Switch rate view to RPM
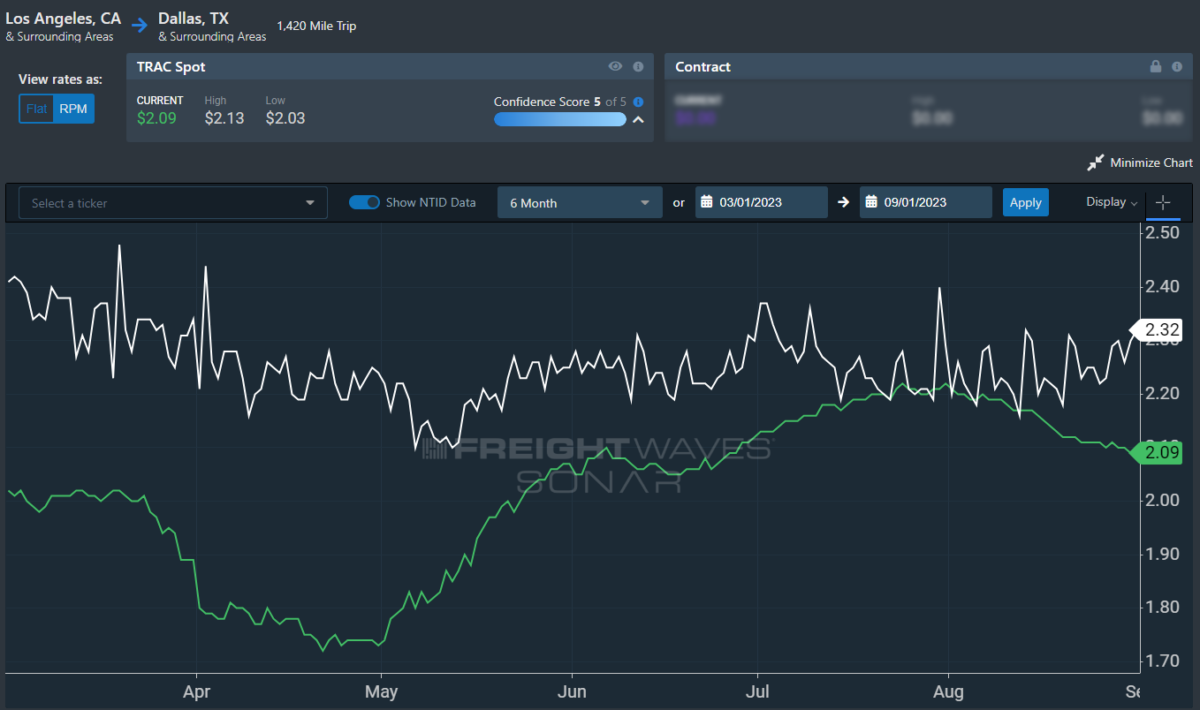Viewport: 1200px width, 710px height. coord(74,109)
